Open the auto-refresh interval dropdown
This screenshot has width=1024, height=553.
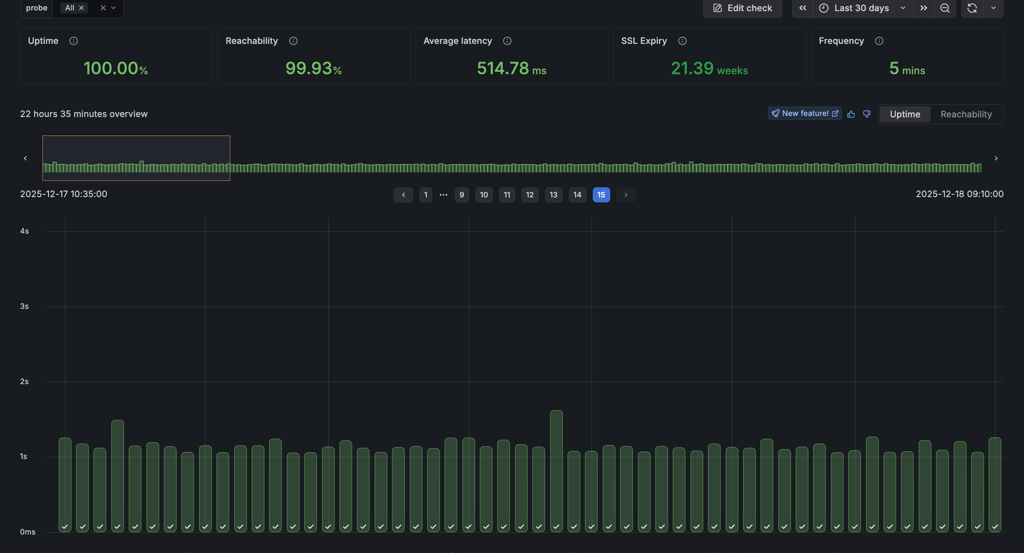pos(993,8)
